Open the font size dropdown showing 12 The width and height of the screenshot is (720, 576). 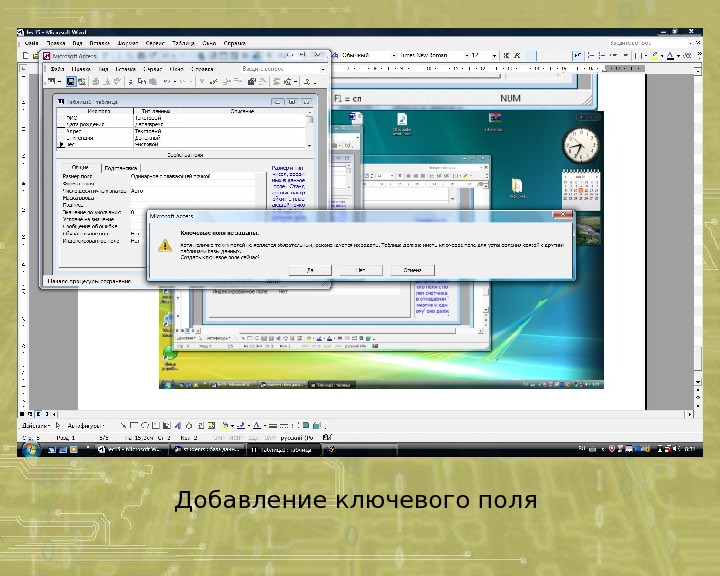[x=495, y=56]
